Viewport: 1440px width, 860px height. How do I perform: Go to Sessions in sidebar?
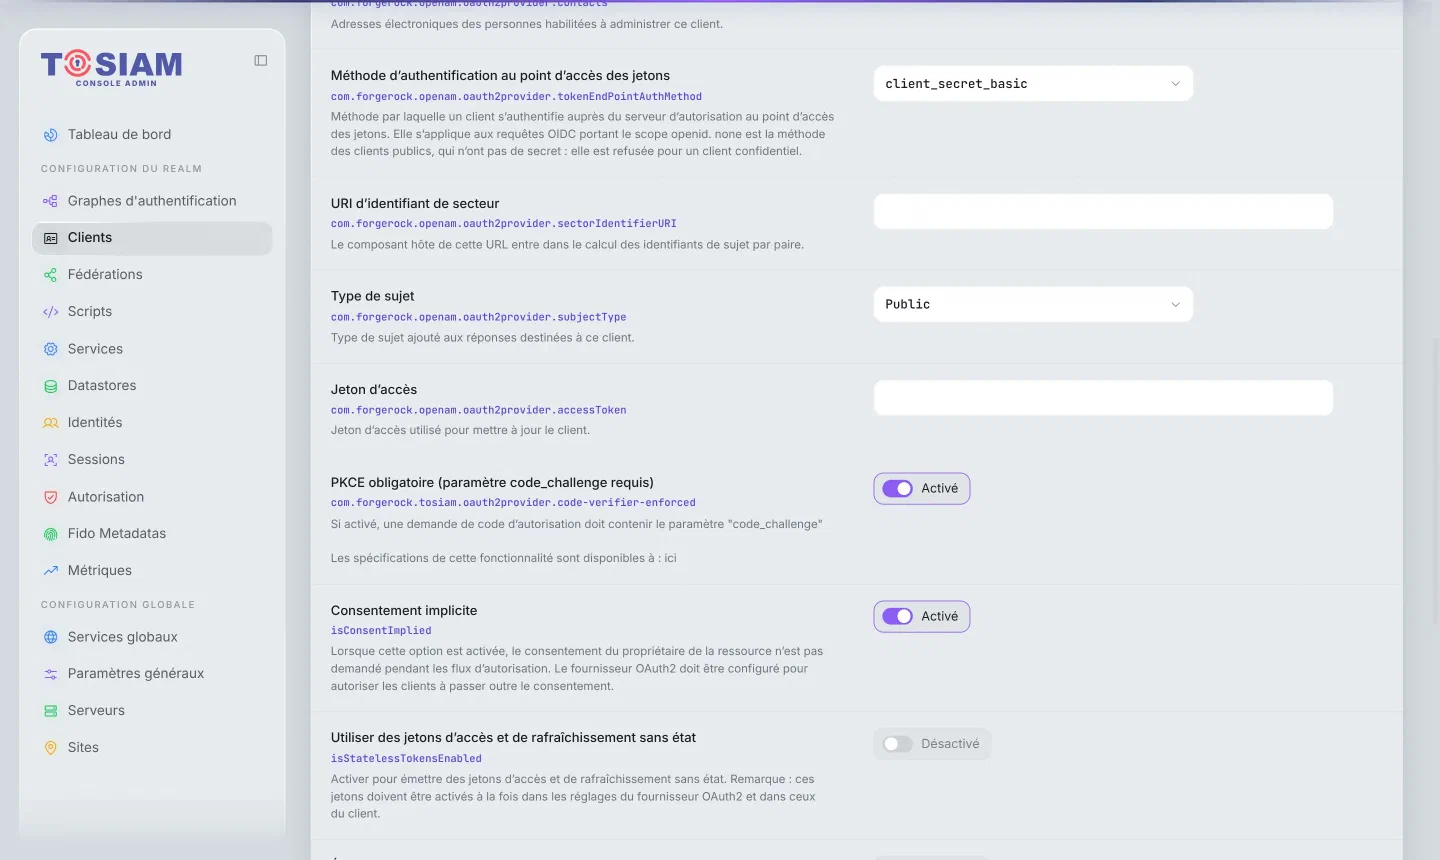(152, 460)
